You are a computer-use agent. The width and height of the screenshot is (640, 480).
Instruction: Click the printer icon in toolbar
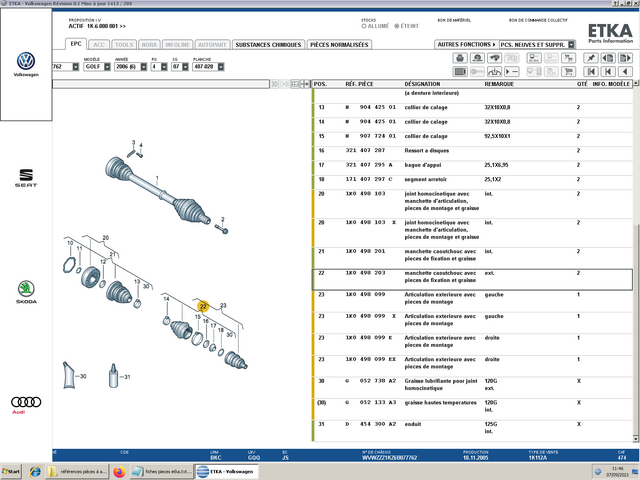(460, 58)
